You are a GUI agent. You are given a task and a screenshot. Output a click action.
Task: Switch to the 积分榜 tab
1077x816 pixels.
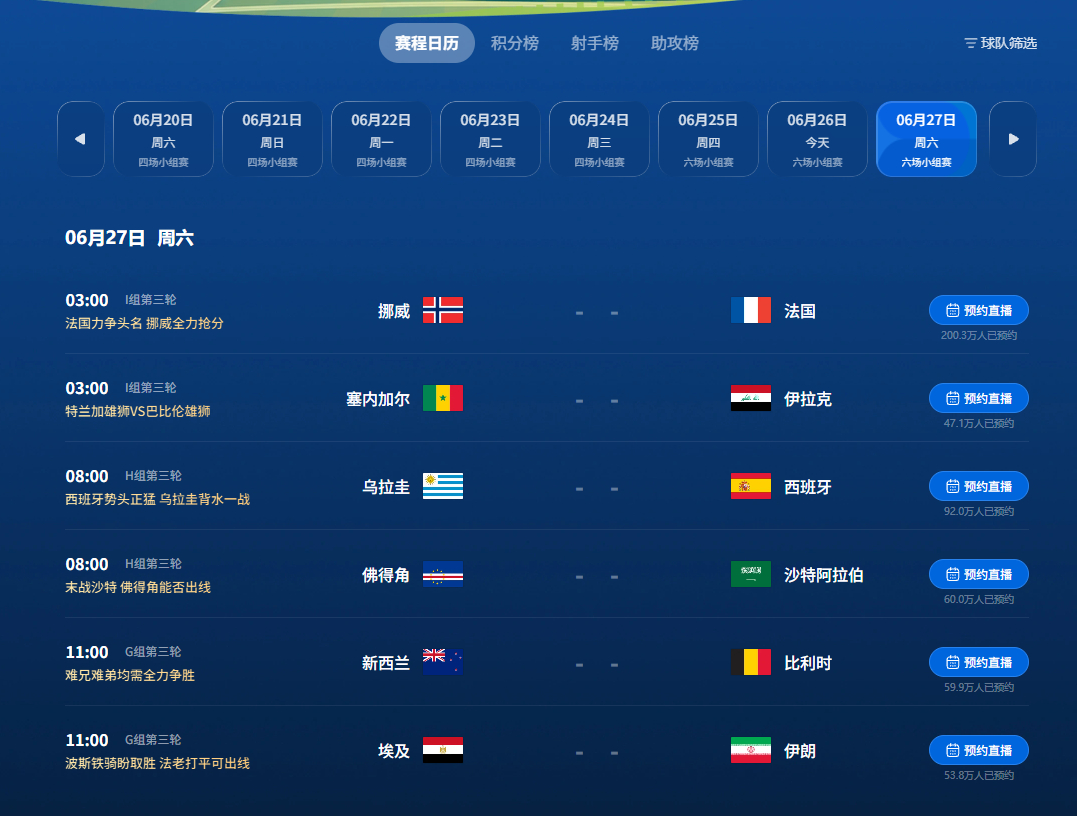514,43
